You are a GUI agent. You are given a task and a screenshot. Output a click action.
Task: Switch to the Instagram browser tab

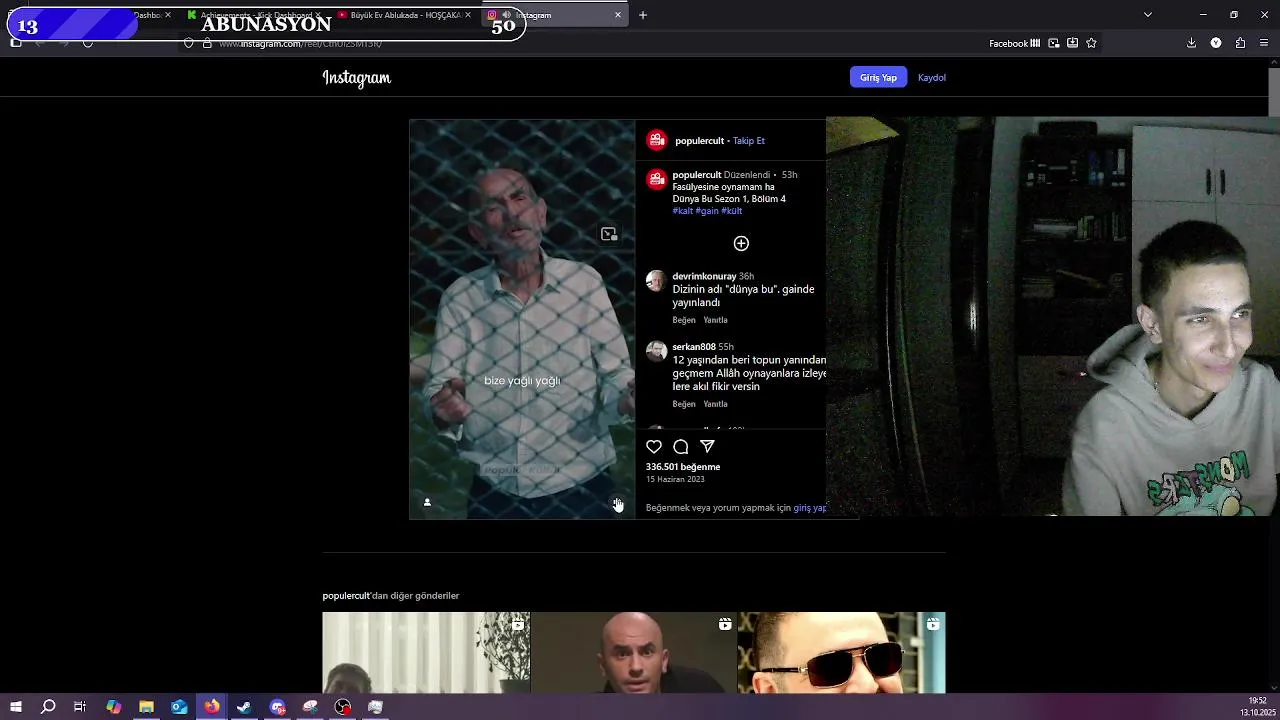[x=554, y=15]
